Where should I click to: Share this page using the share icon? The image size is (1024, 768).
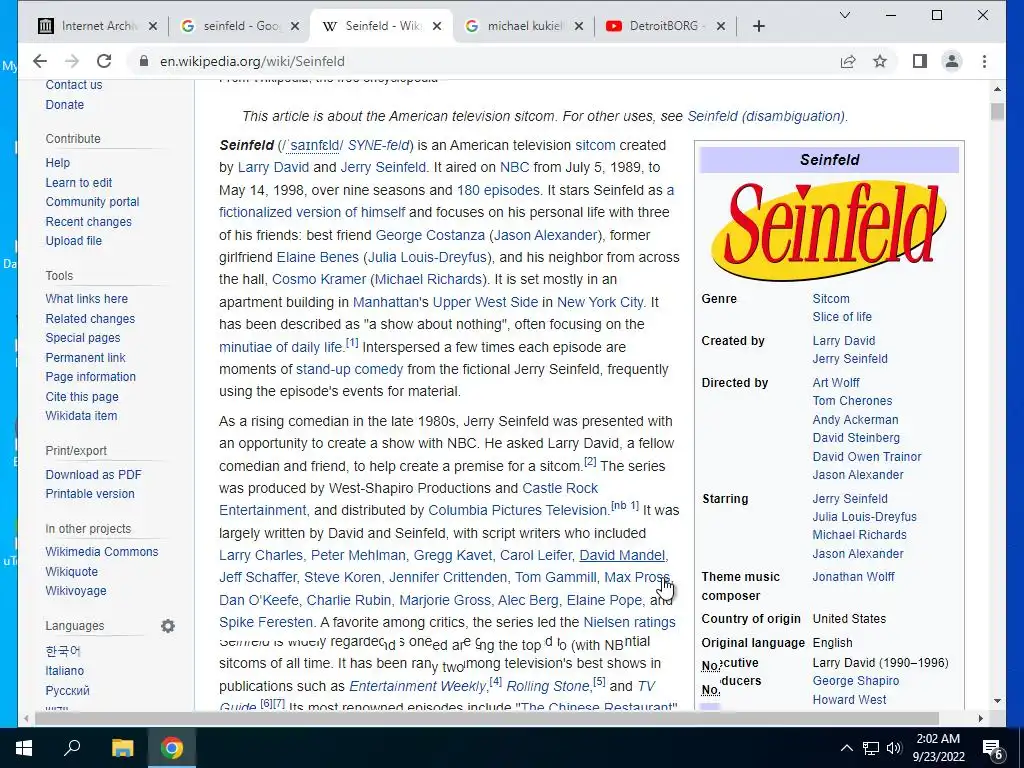click(x=848, y=61)
